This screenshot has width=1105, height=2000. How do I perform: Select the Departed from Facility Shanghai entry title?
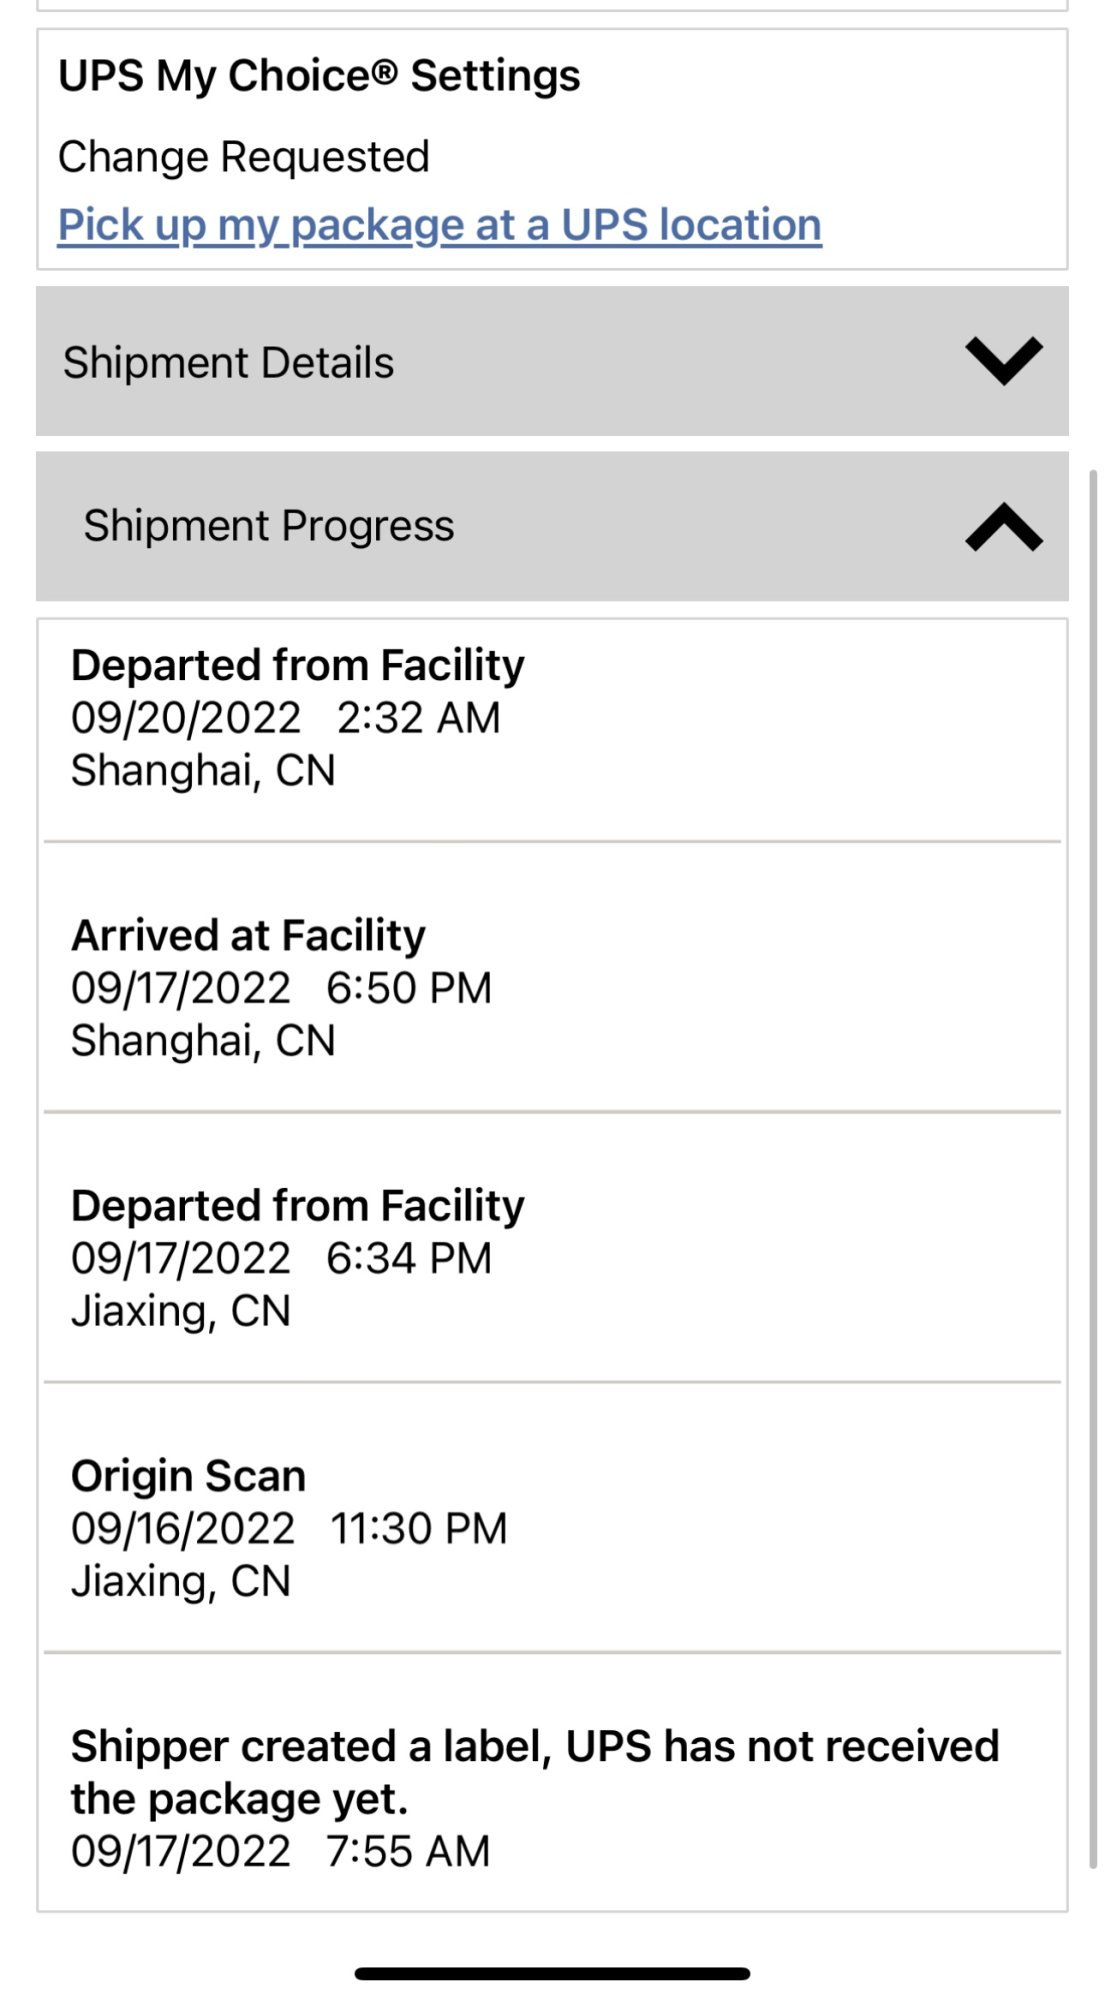pyautogui.click(x=297, y=665)
